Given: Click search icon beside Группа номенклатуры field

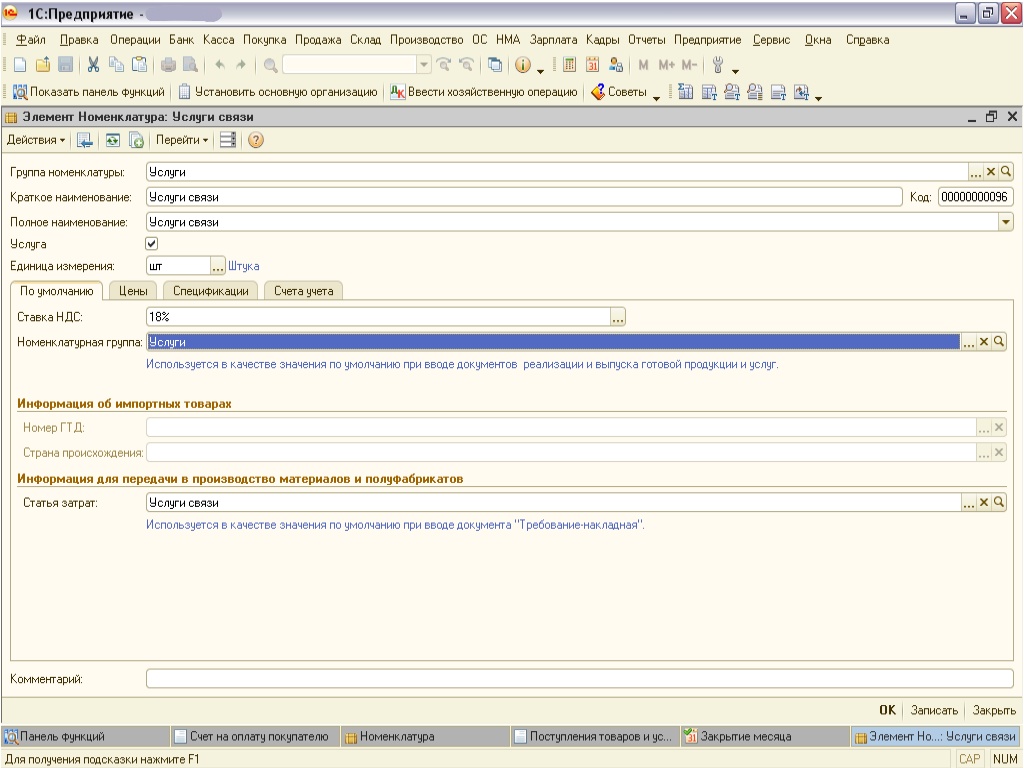Looking at the screenshot, I should tap(1006, 172).
